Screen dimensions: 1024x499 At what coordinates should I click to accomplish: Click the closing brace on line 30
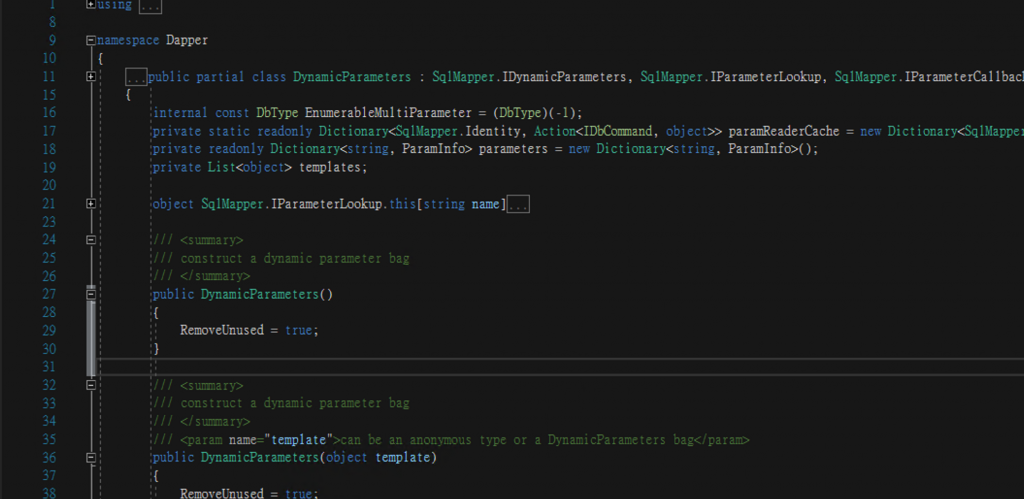[x=157, y=349]
